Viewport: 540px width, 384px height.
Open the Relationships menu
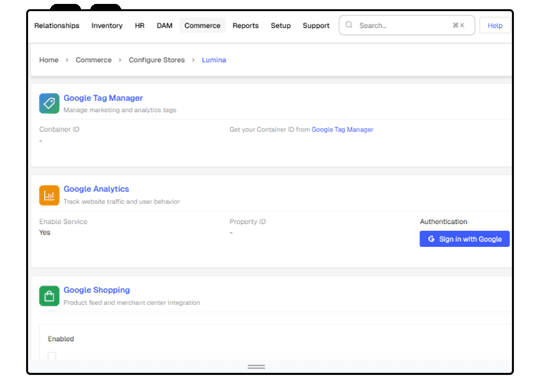coord(57,25)
